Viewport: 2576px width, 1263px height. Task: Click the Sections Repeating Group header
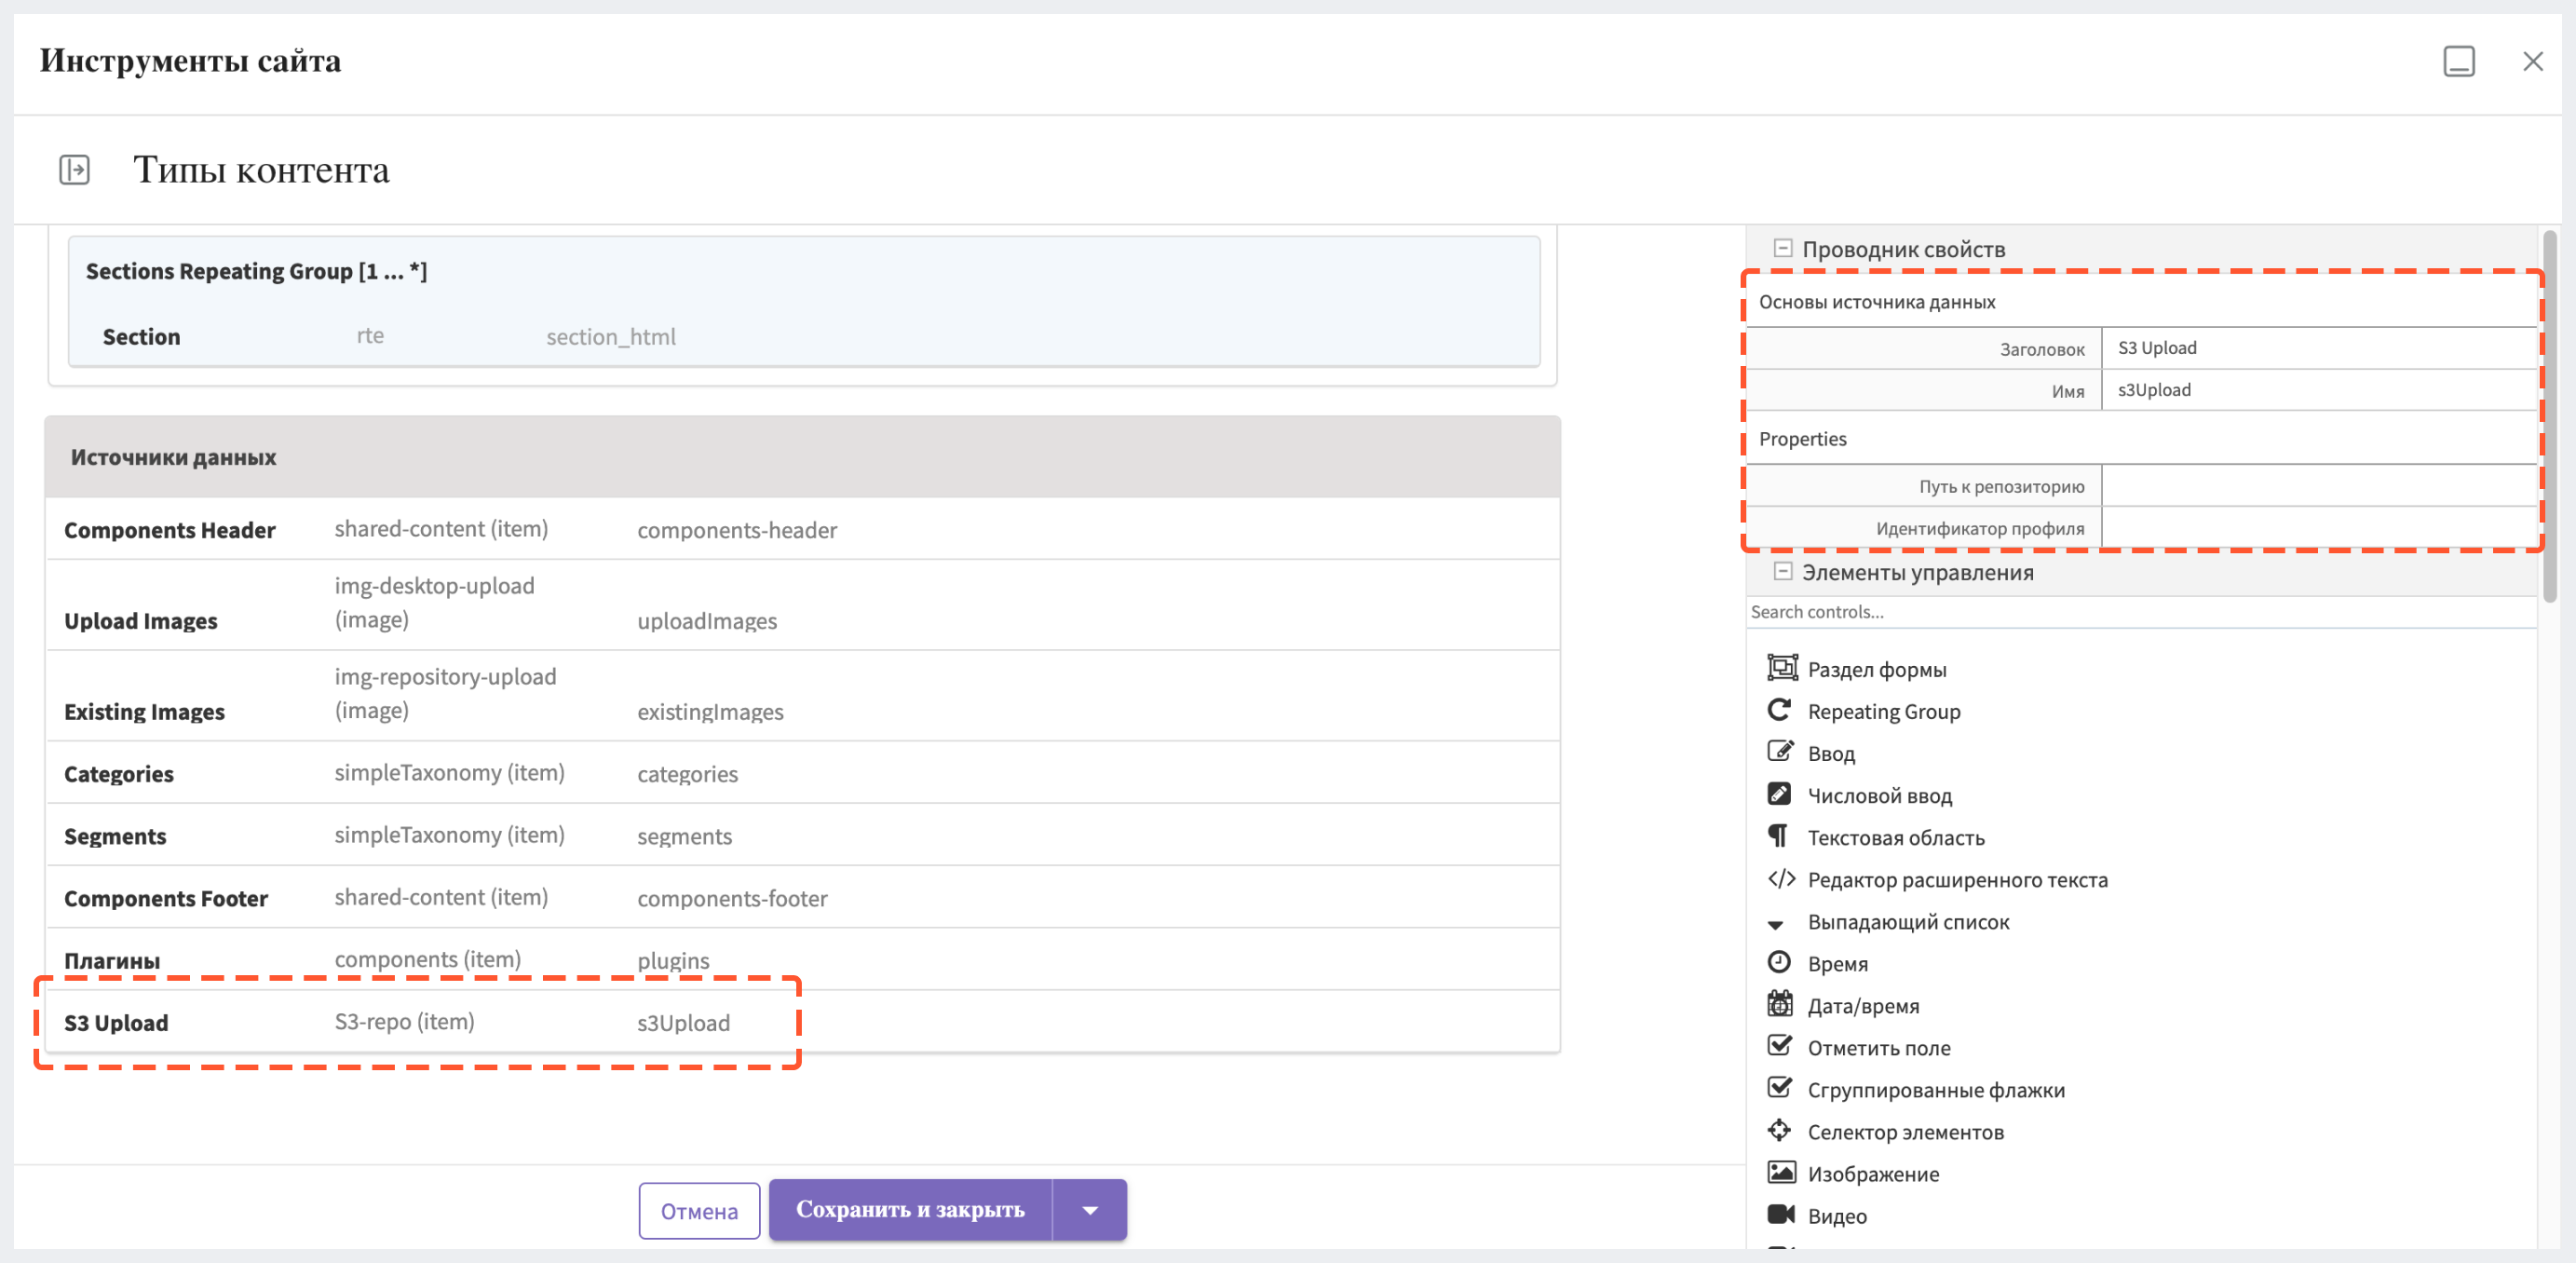[256, 271]
